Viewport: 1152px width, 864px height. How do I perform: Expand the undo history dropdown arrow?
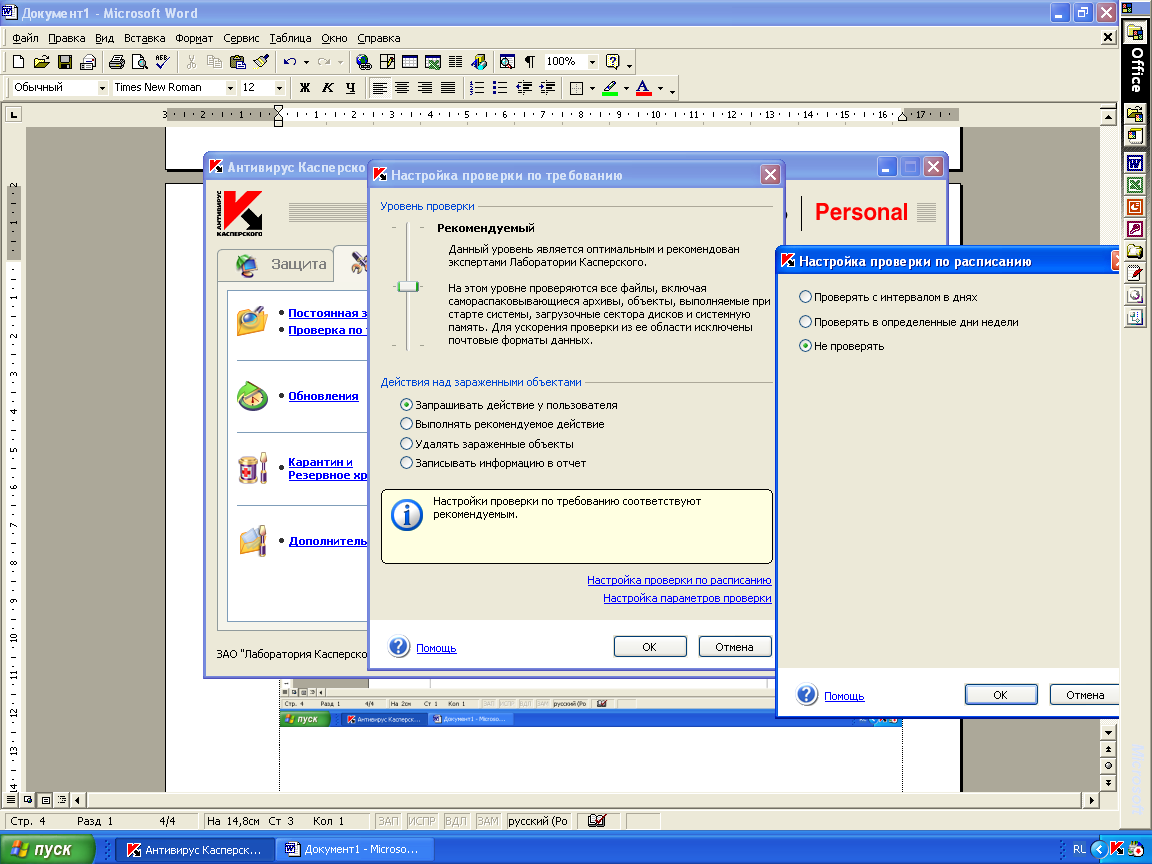306,62
